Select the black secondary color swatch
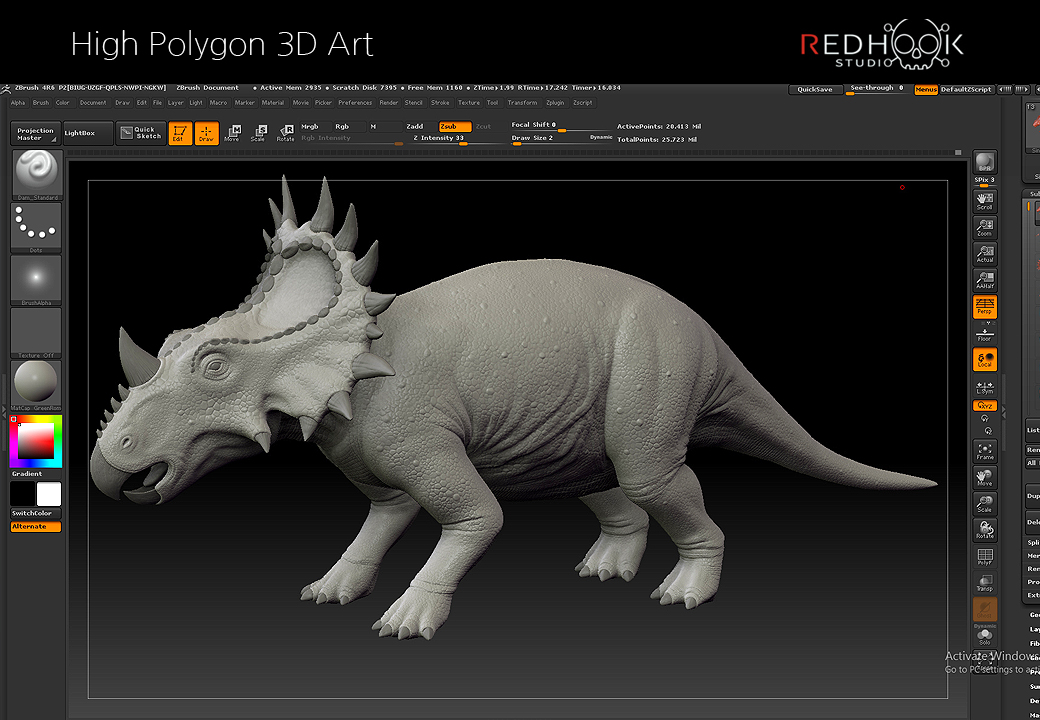The width and height of the screenshot is (1040, 720). tap(23, 494)
